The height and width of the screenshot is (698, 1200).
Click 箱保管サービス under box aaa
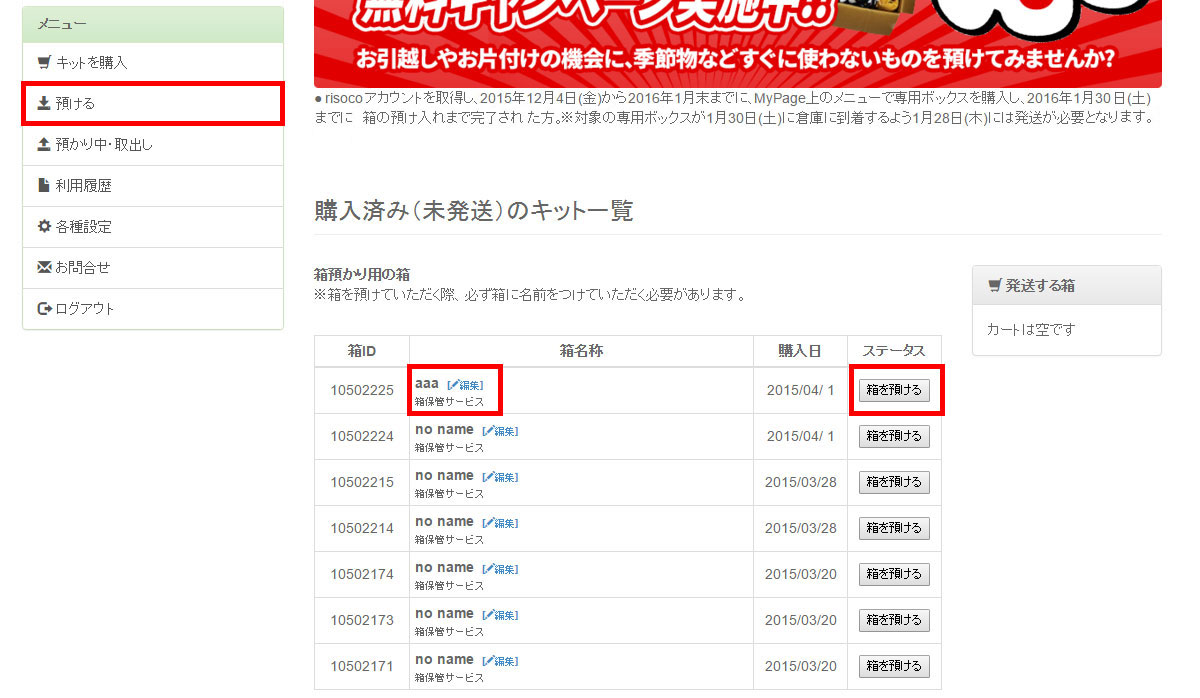(x=450, y=402)
